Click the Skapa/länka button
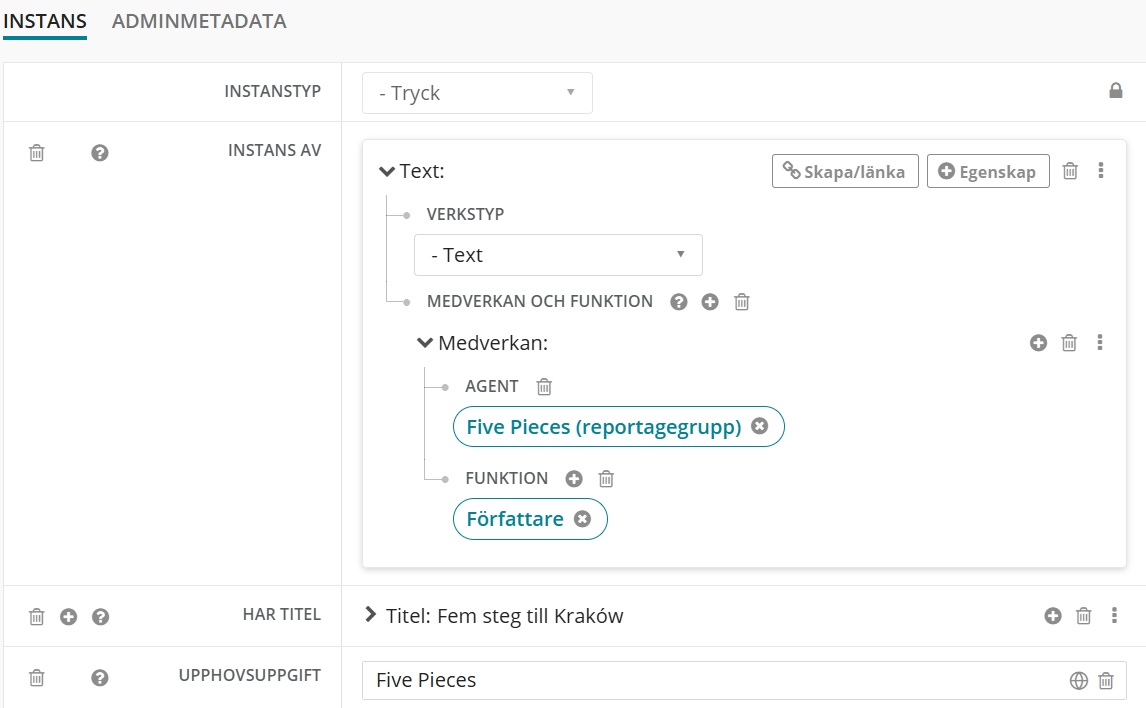 tap(845, 171)
